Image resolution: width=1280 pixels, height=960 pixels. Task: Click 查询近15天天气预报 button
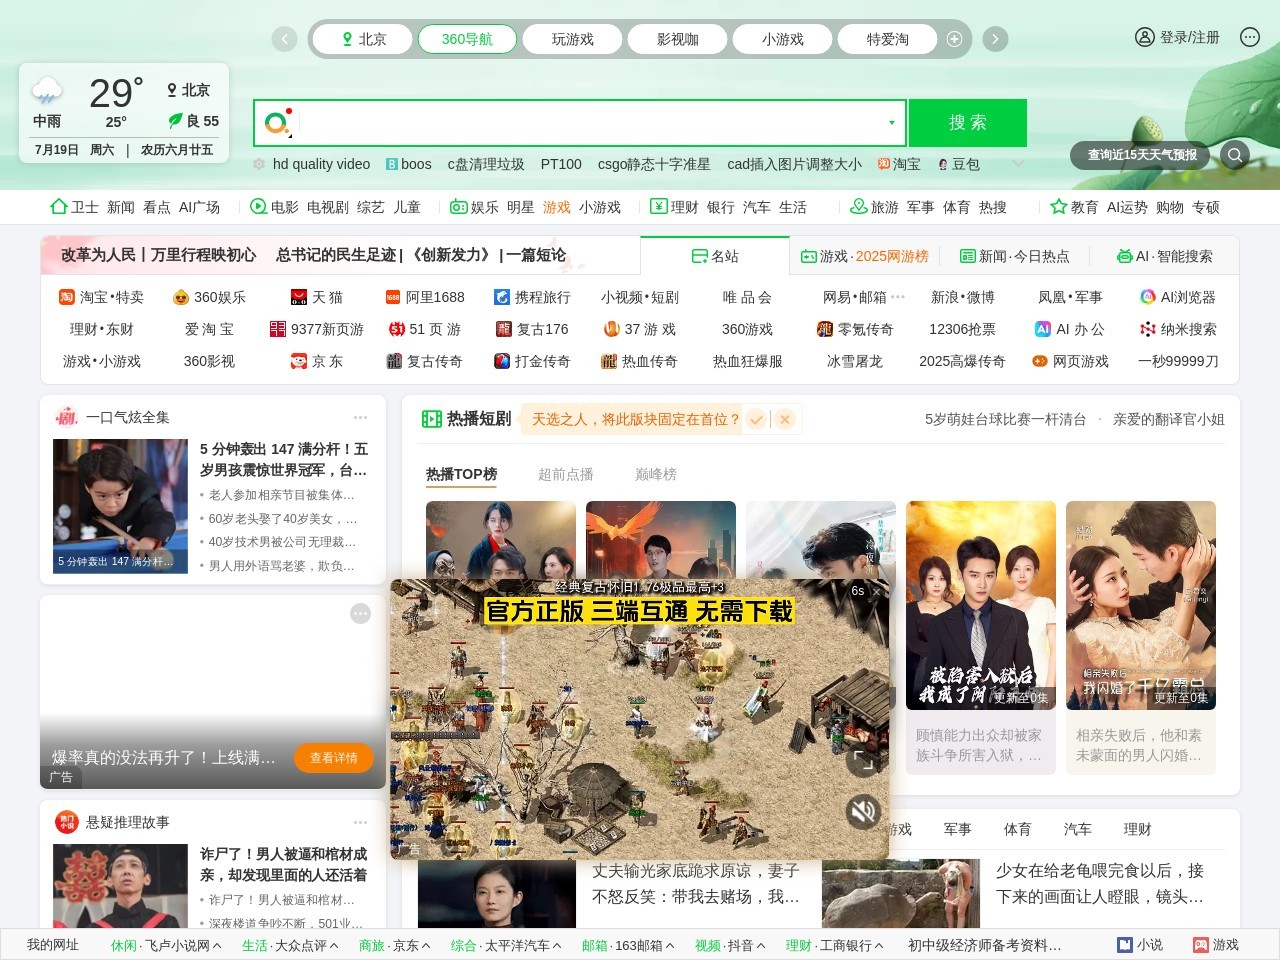point(1142,155)
